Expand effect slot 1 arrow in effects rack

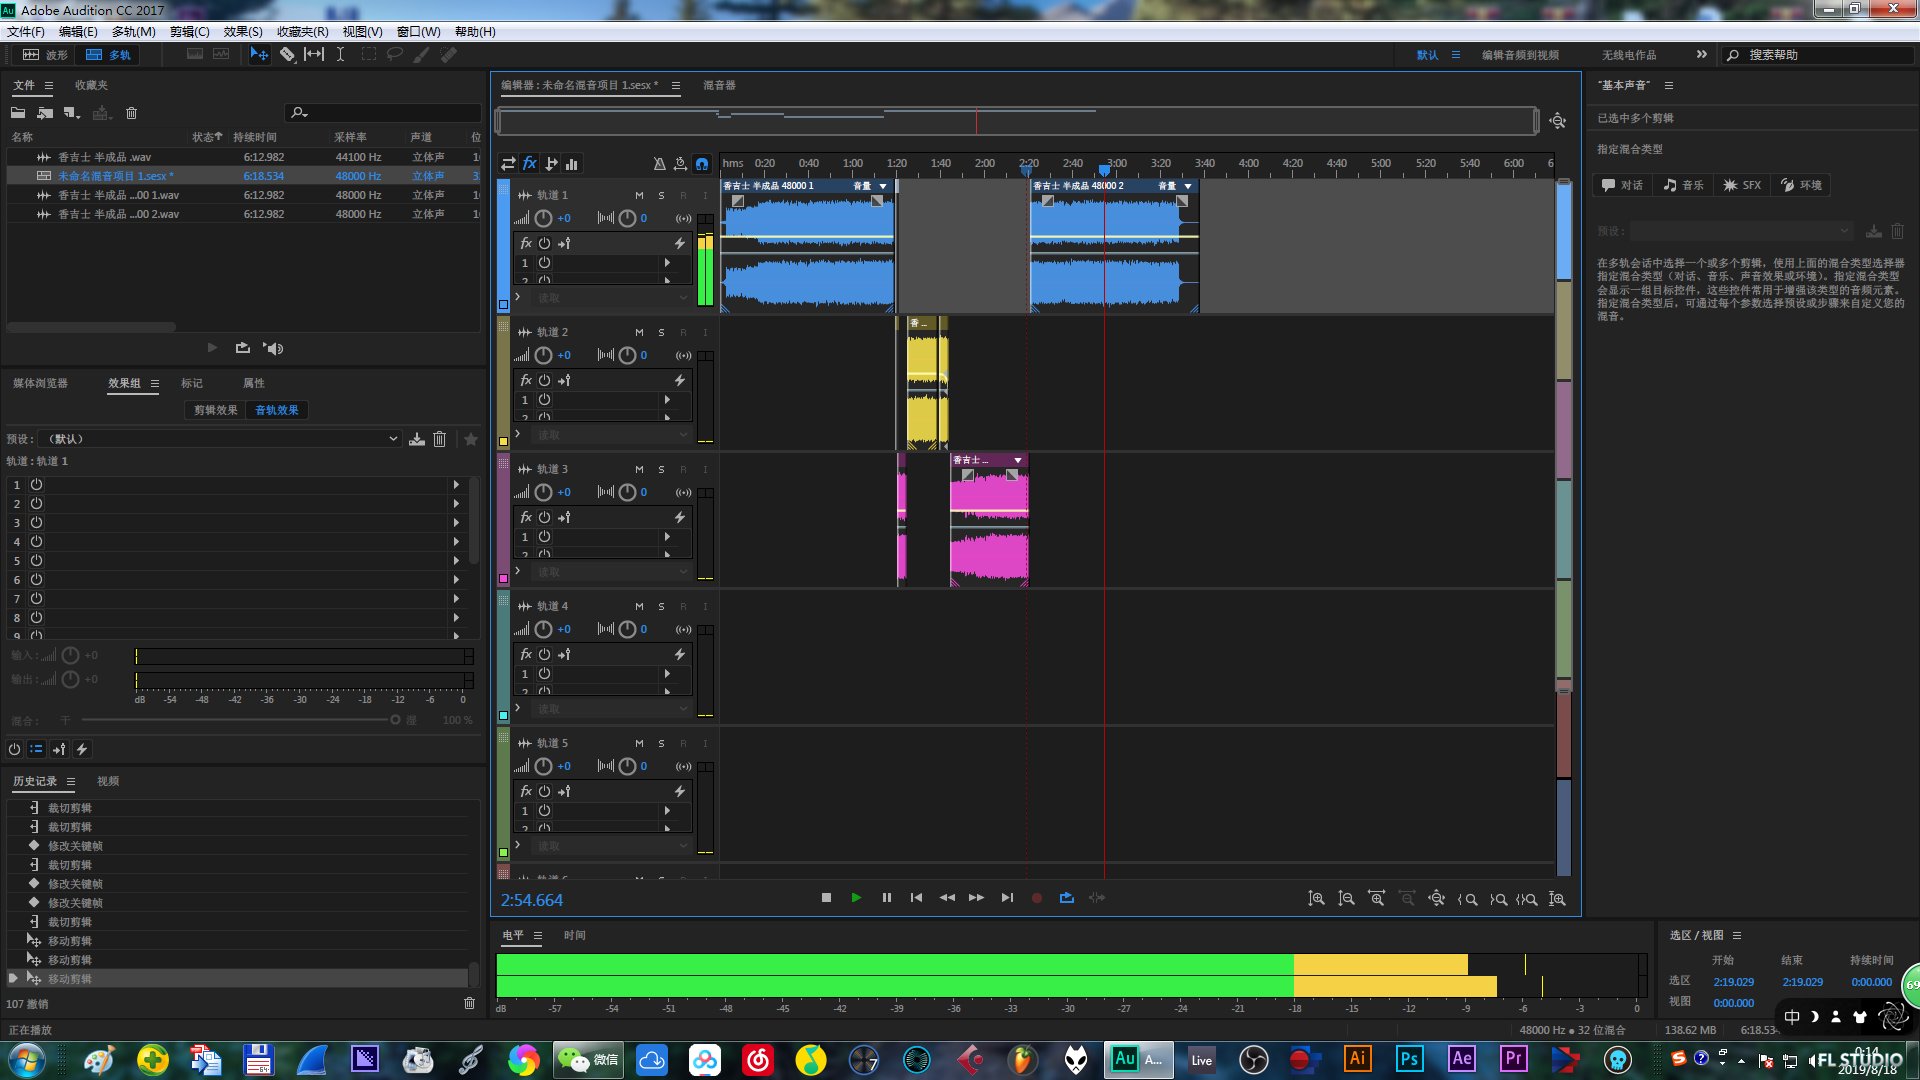pyautogui.click(x=456, y=484)
